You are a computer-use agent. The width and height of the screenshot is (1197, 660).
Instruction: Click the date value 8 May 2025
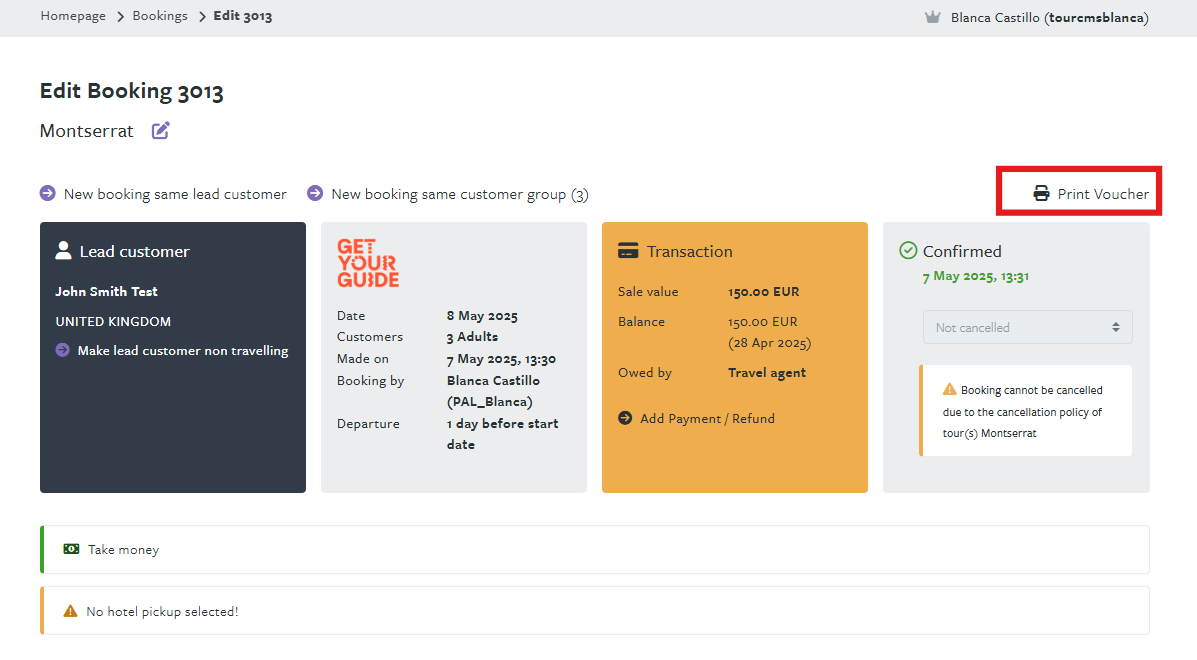point(482,316)
